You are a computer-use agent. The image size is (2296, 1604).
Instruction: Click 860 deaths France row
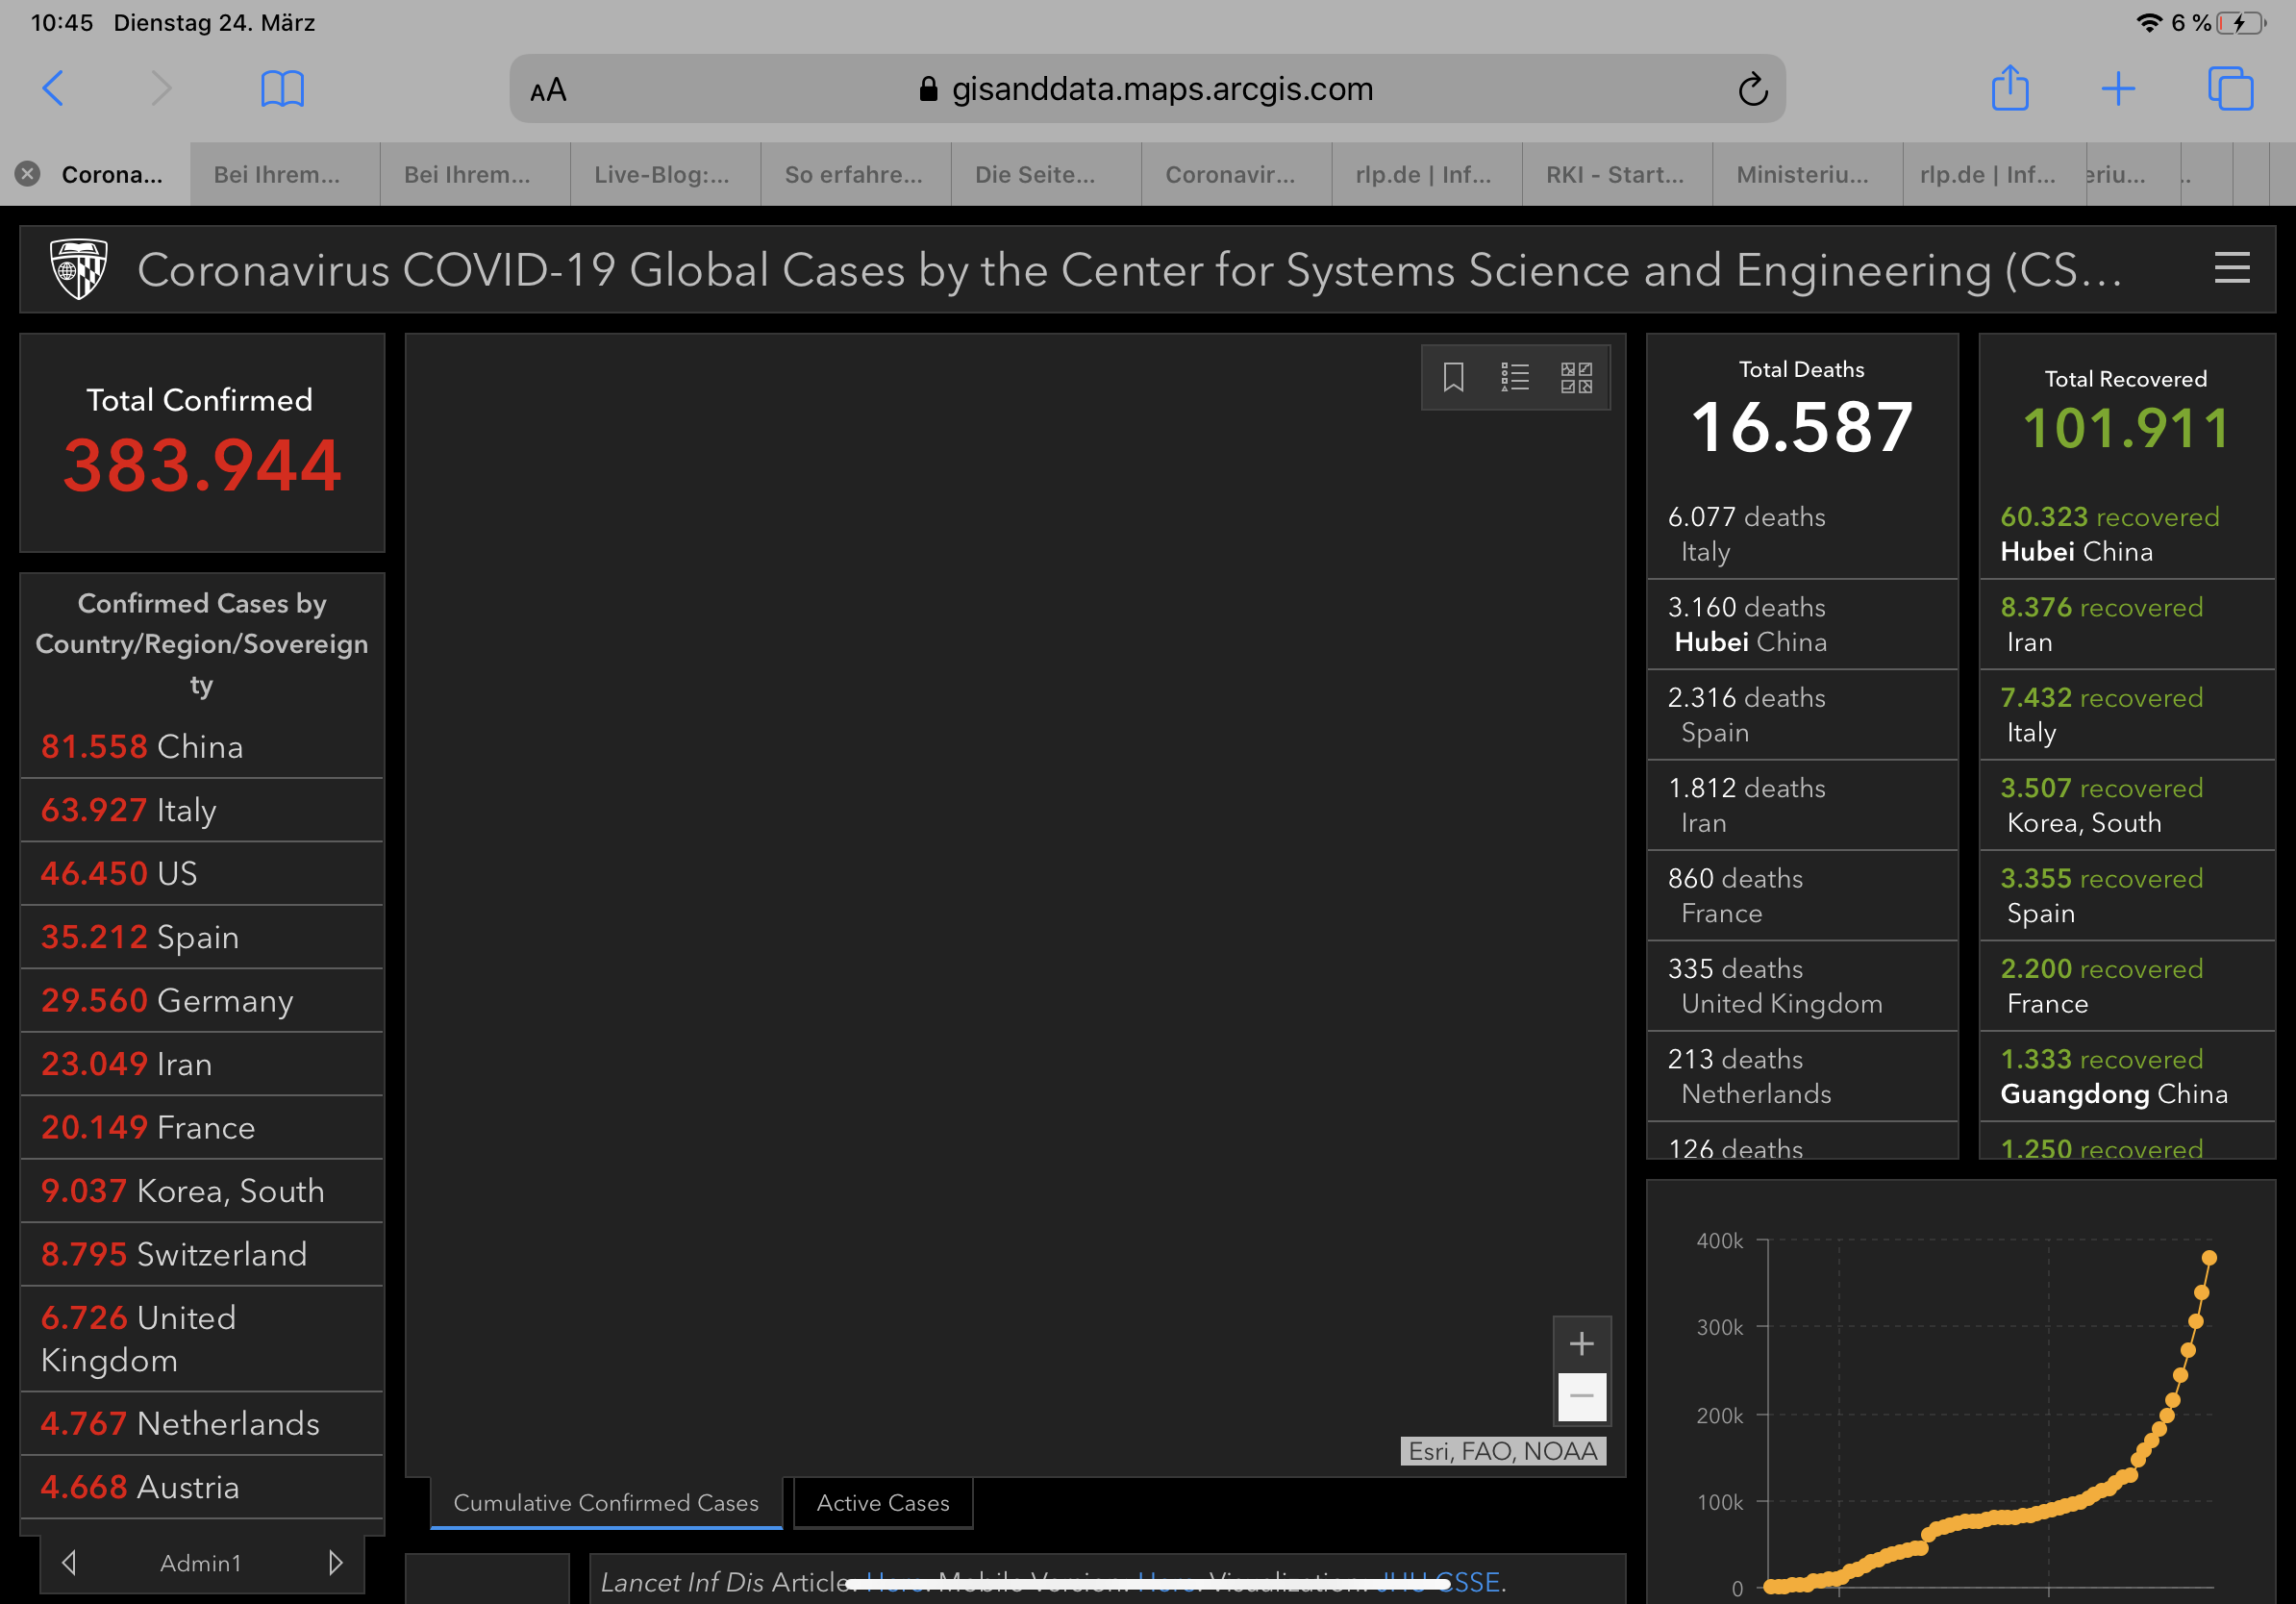pyautogui.click(x=1801, y=895)
